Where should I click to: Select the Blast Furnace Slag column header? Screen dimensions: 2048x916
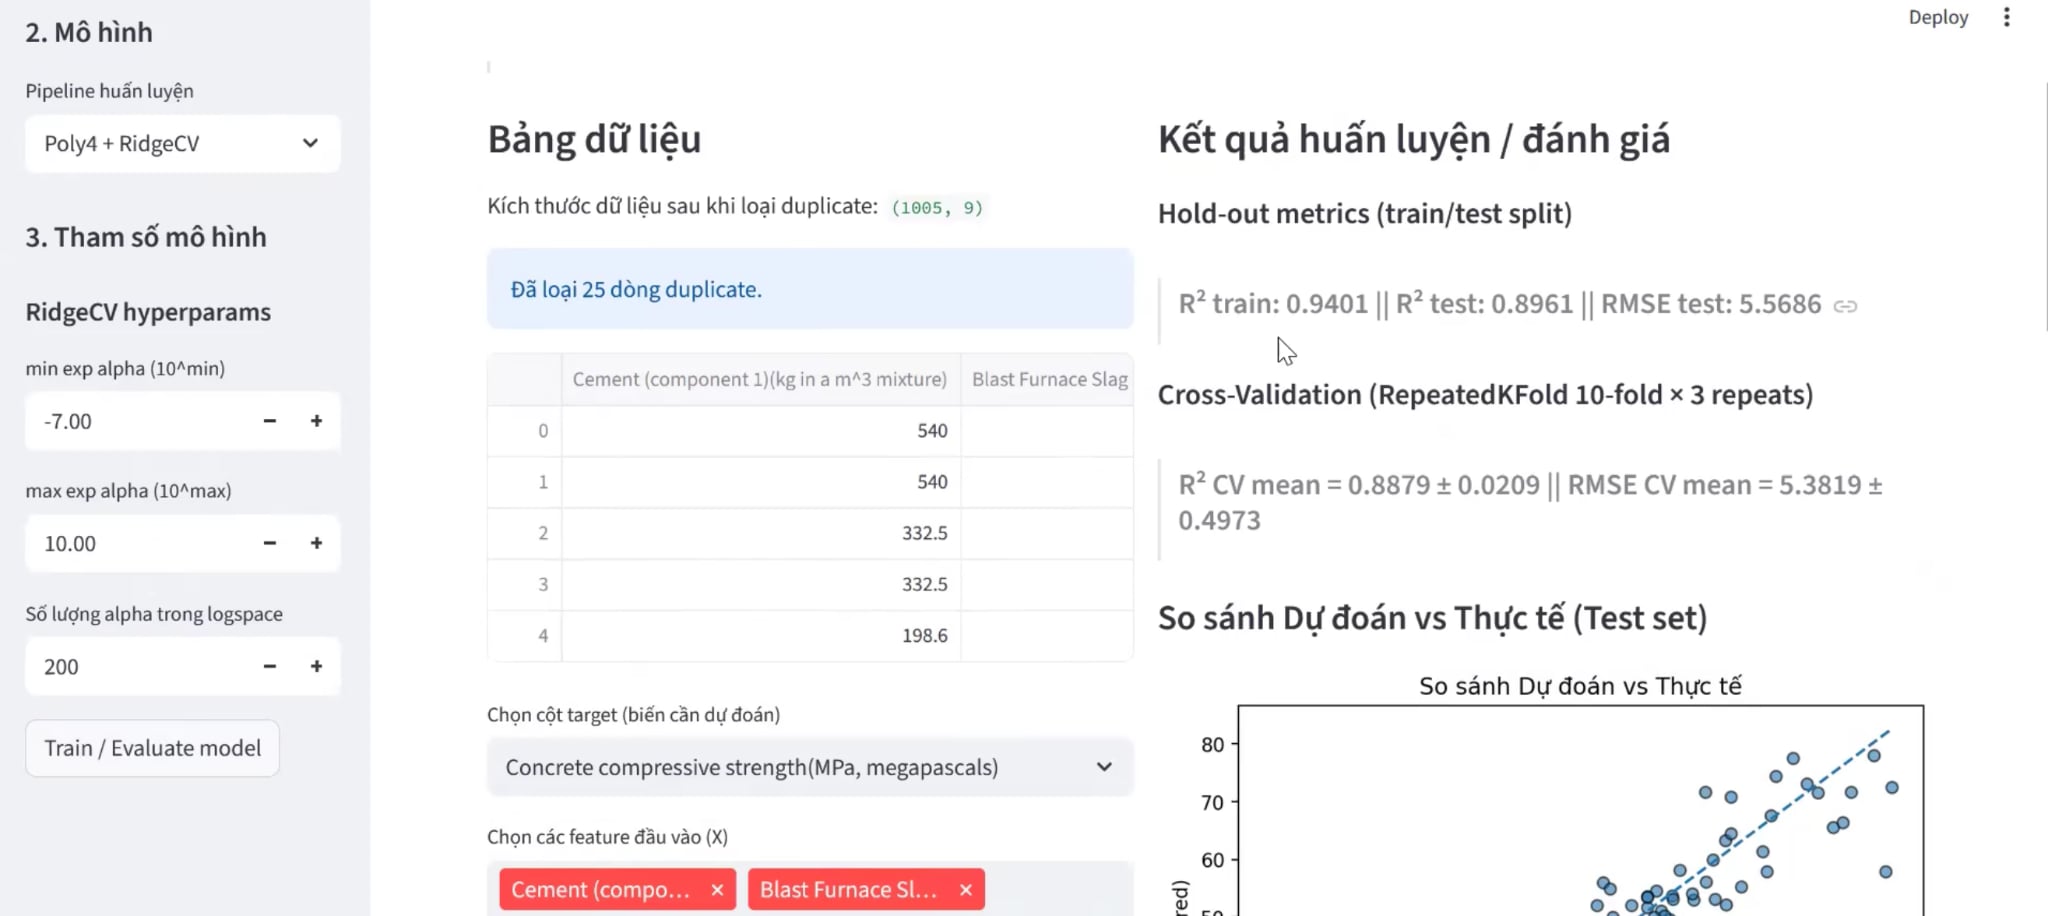(x=1048, y=380)
